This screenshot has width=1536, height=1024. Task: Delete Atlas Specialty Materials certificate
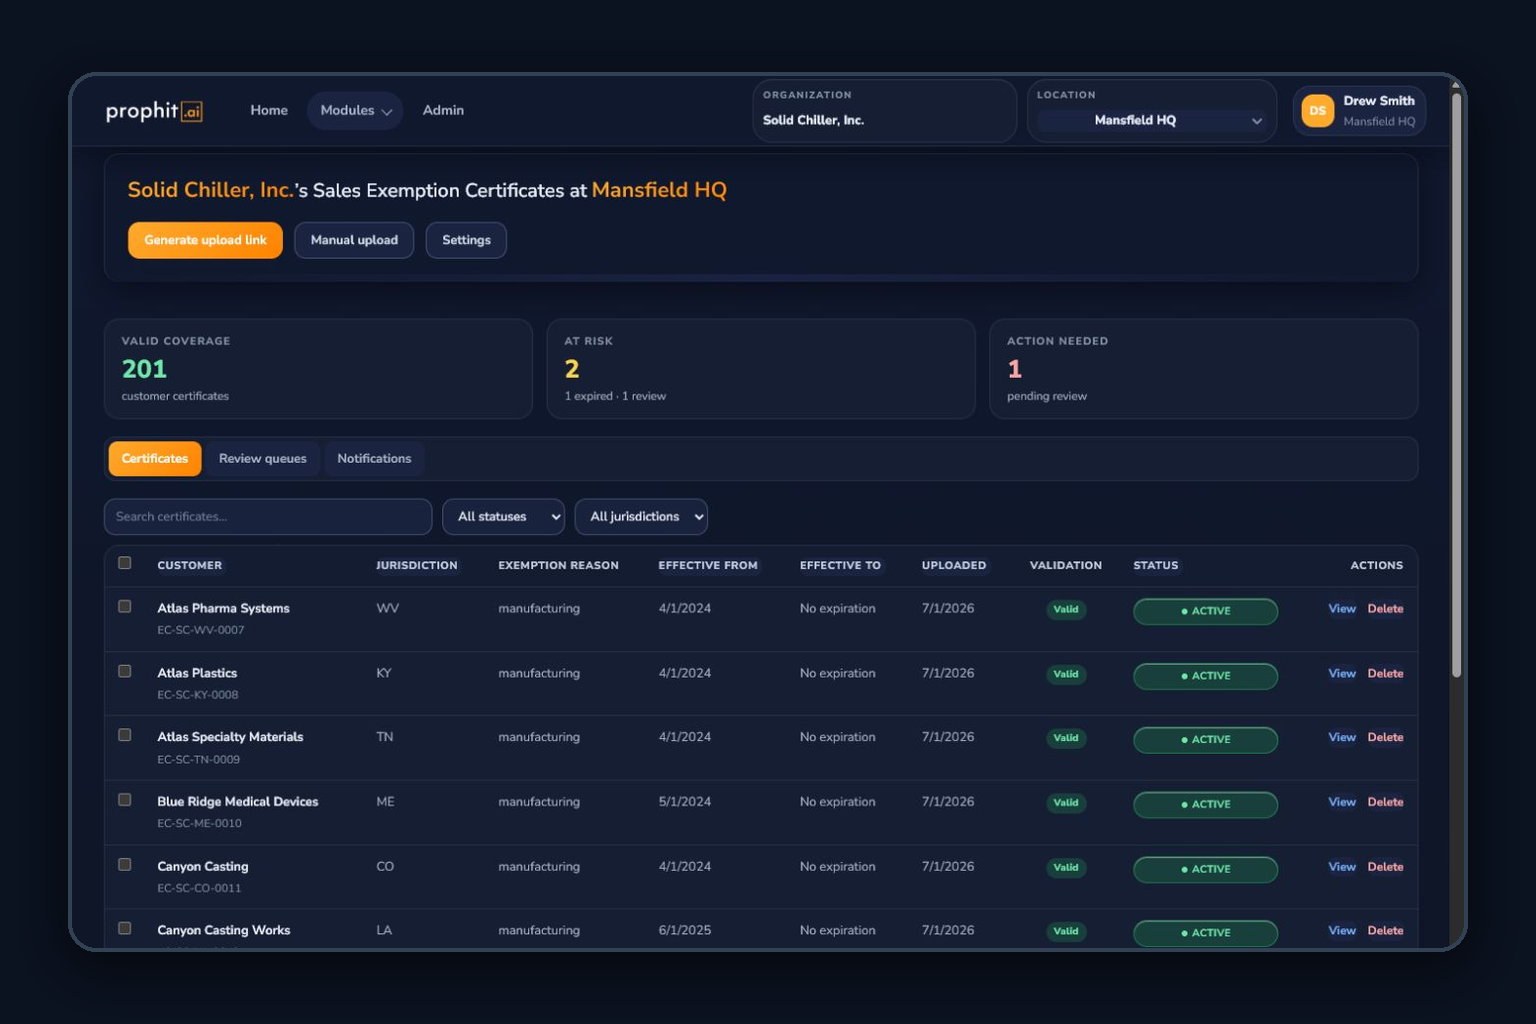(x=1385, y=738)
